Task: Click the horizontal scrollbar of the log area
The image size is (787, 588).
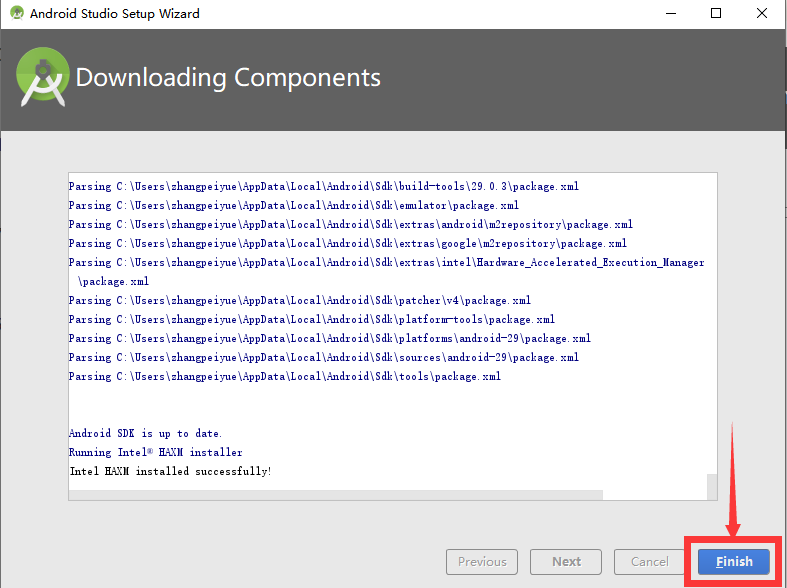Action: pyautogui.click(x=336, y=495)
